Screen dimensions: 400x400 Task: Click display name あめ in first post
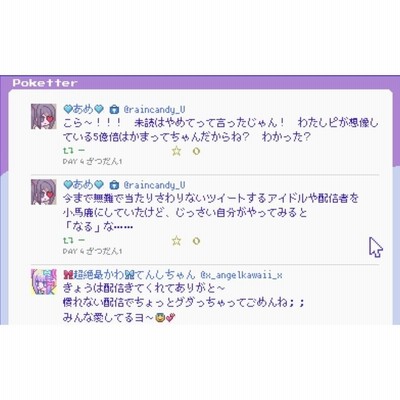click(83, 109)
